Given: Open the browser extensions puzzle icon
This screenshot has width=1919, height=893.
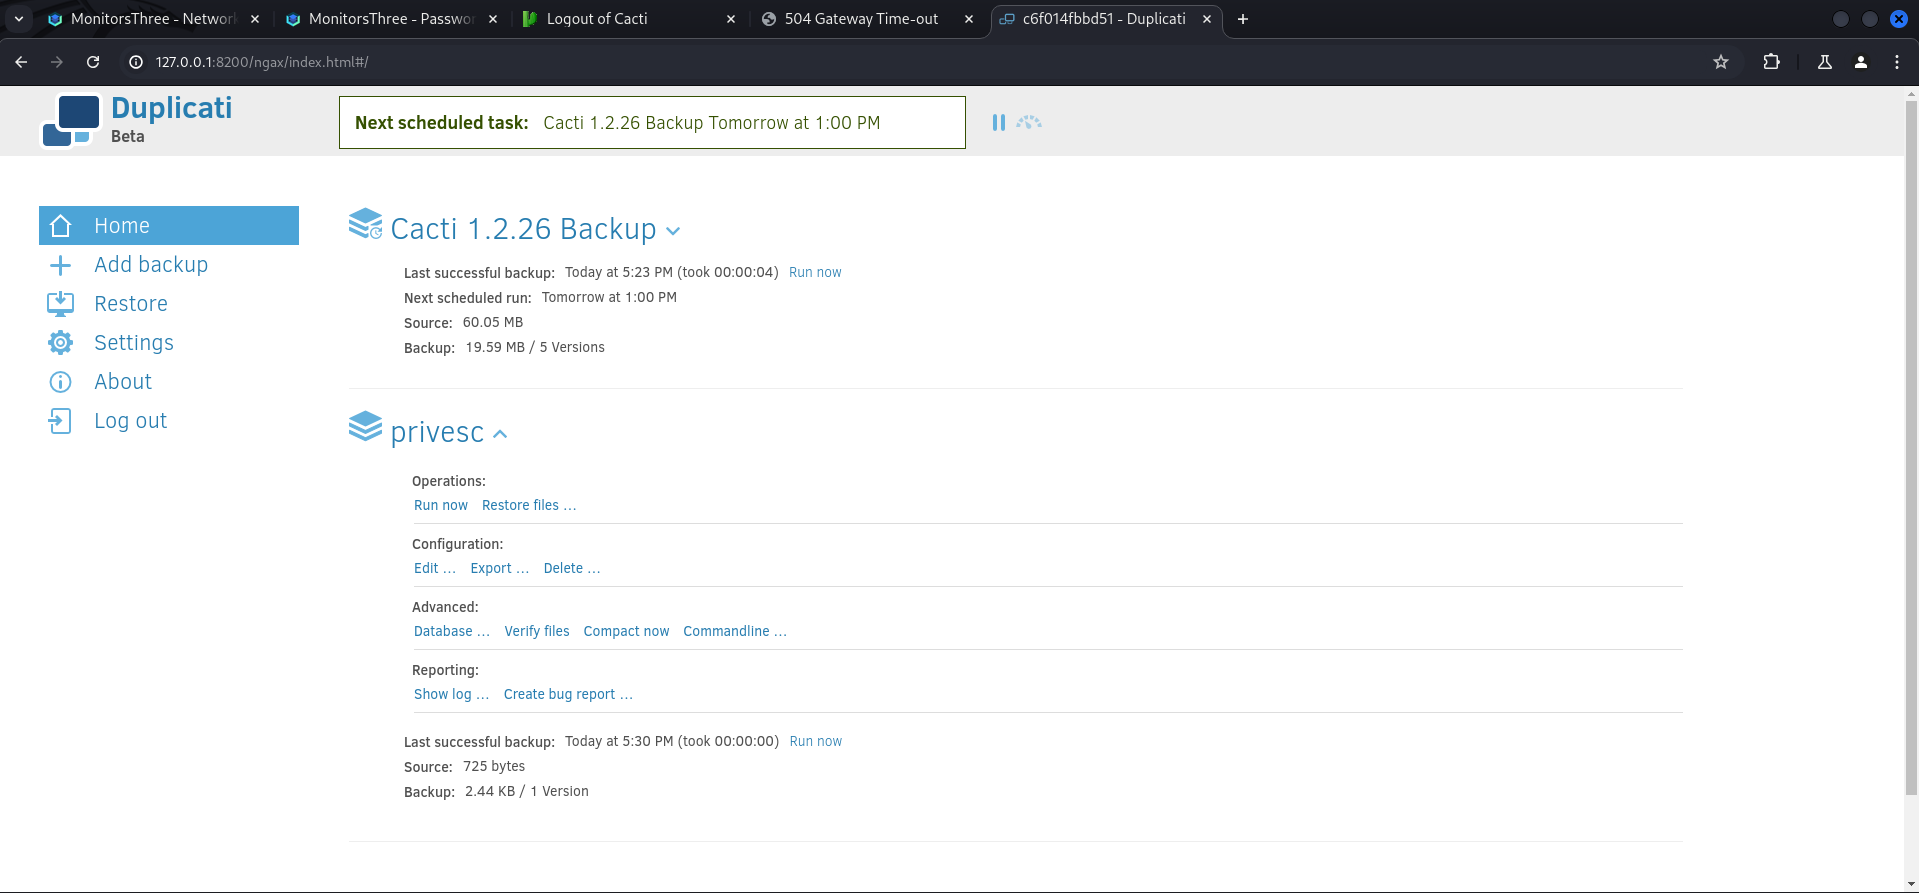Looking at the screenshot, I should pyautogui.click(x=1771, y=62).
